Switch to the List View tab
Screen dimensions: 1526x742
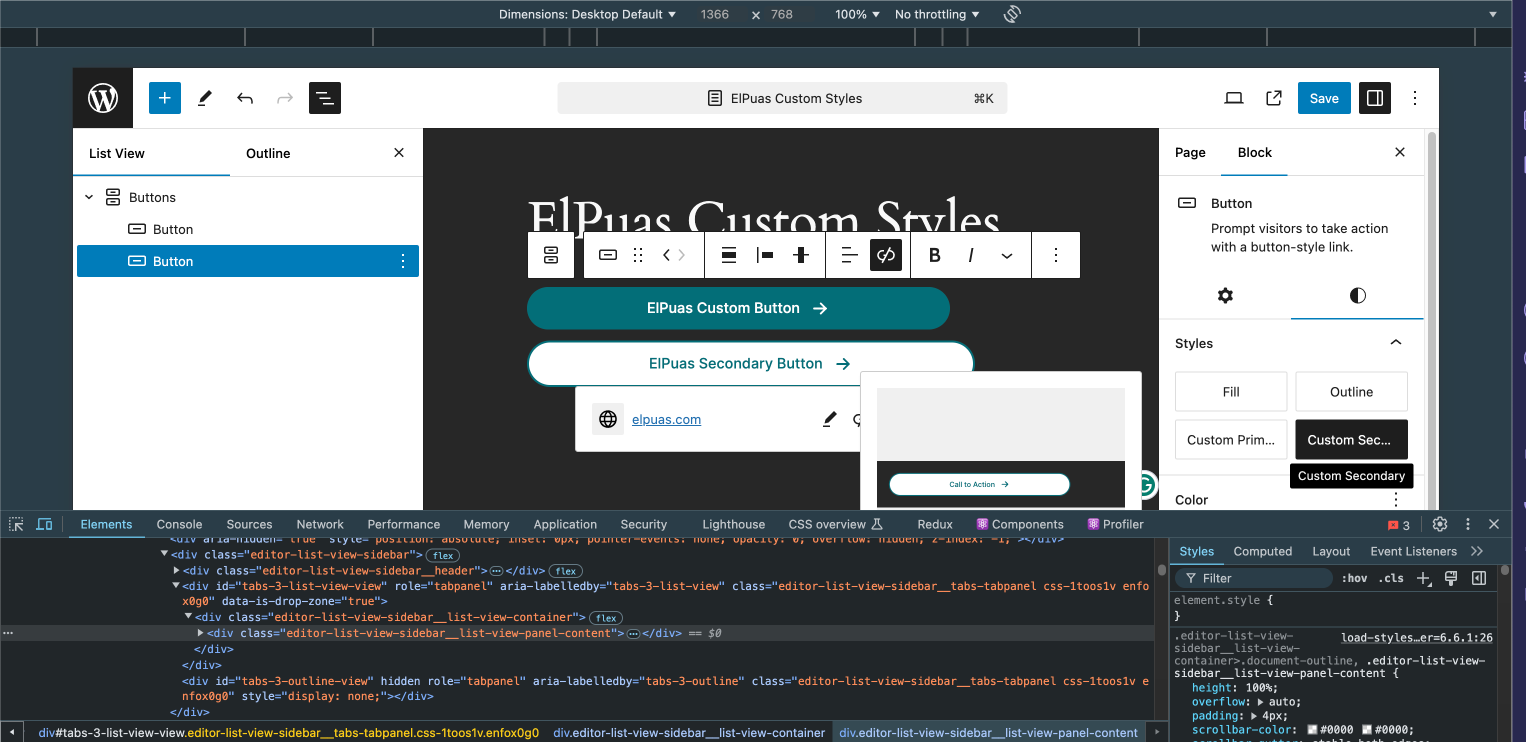pyautogui.click(x=117, y=153)
